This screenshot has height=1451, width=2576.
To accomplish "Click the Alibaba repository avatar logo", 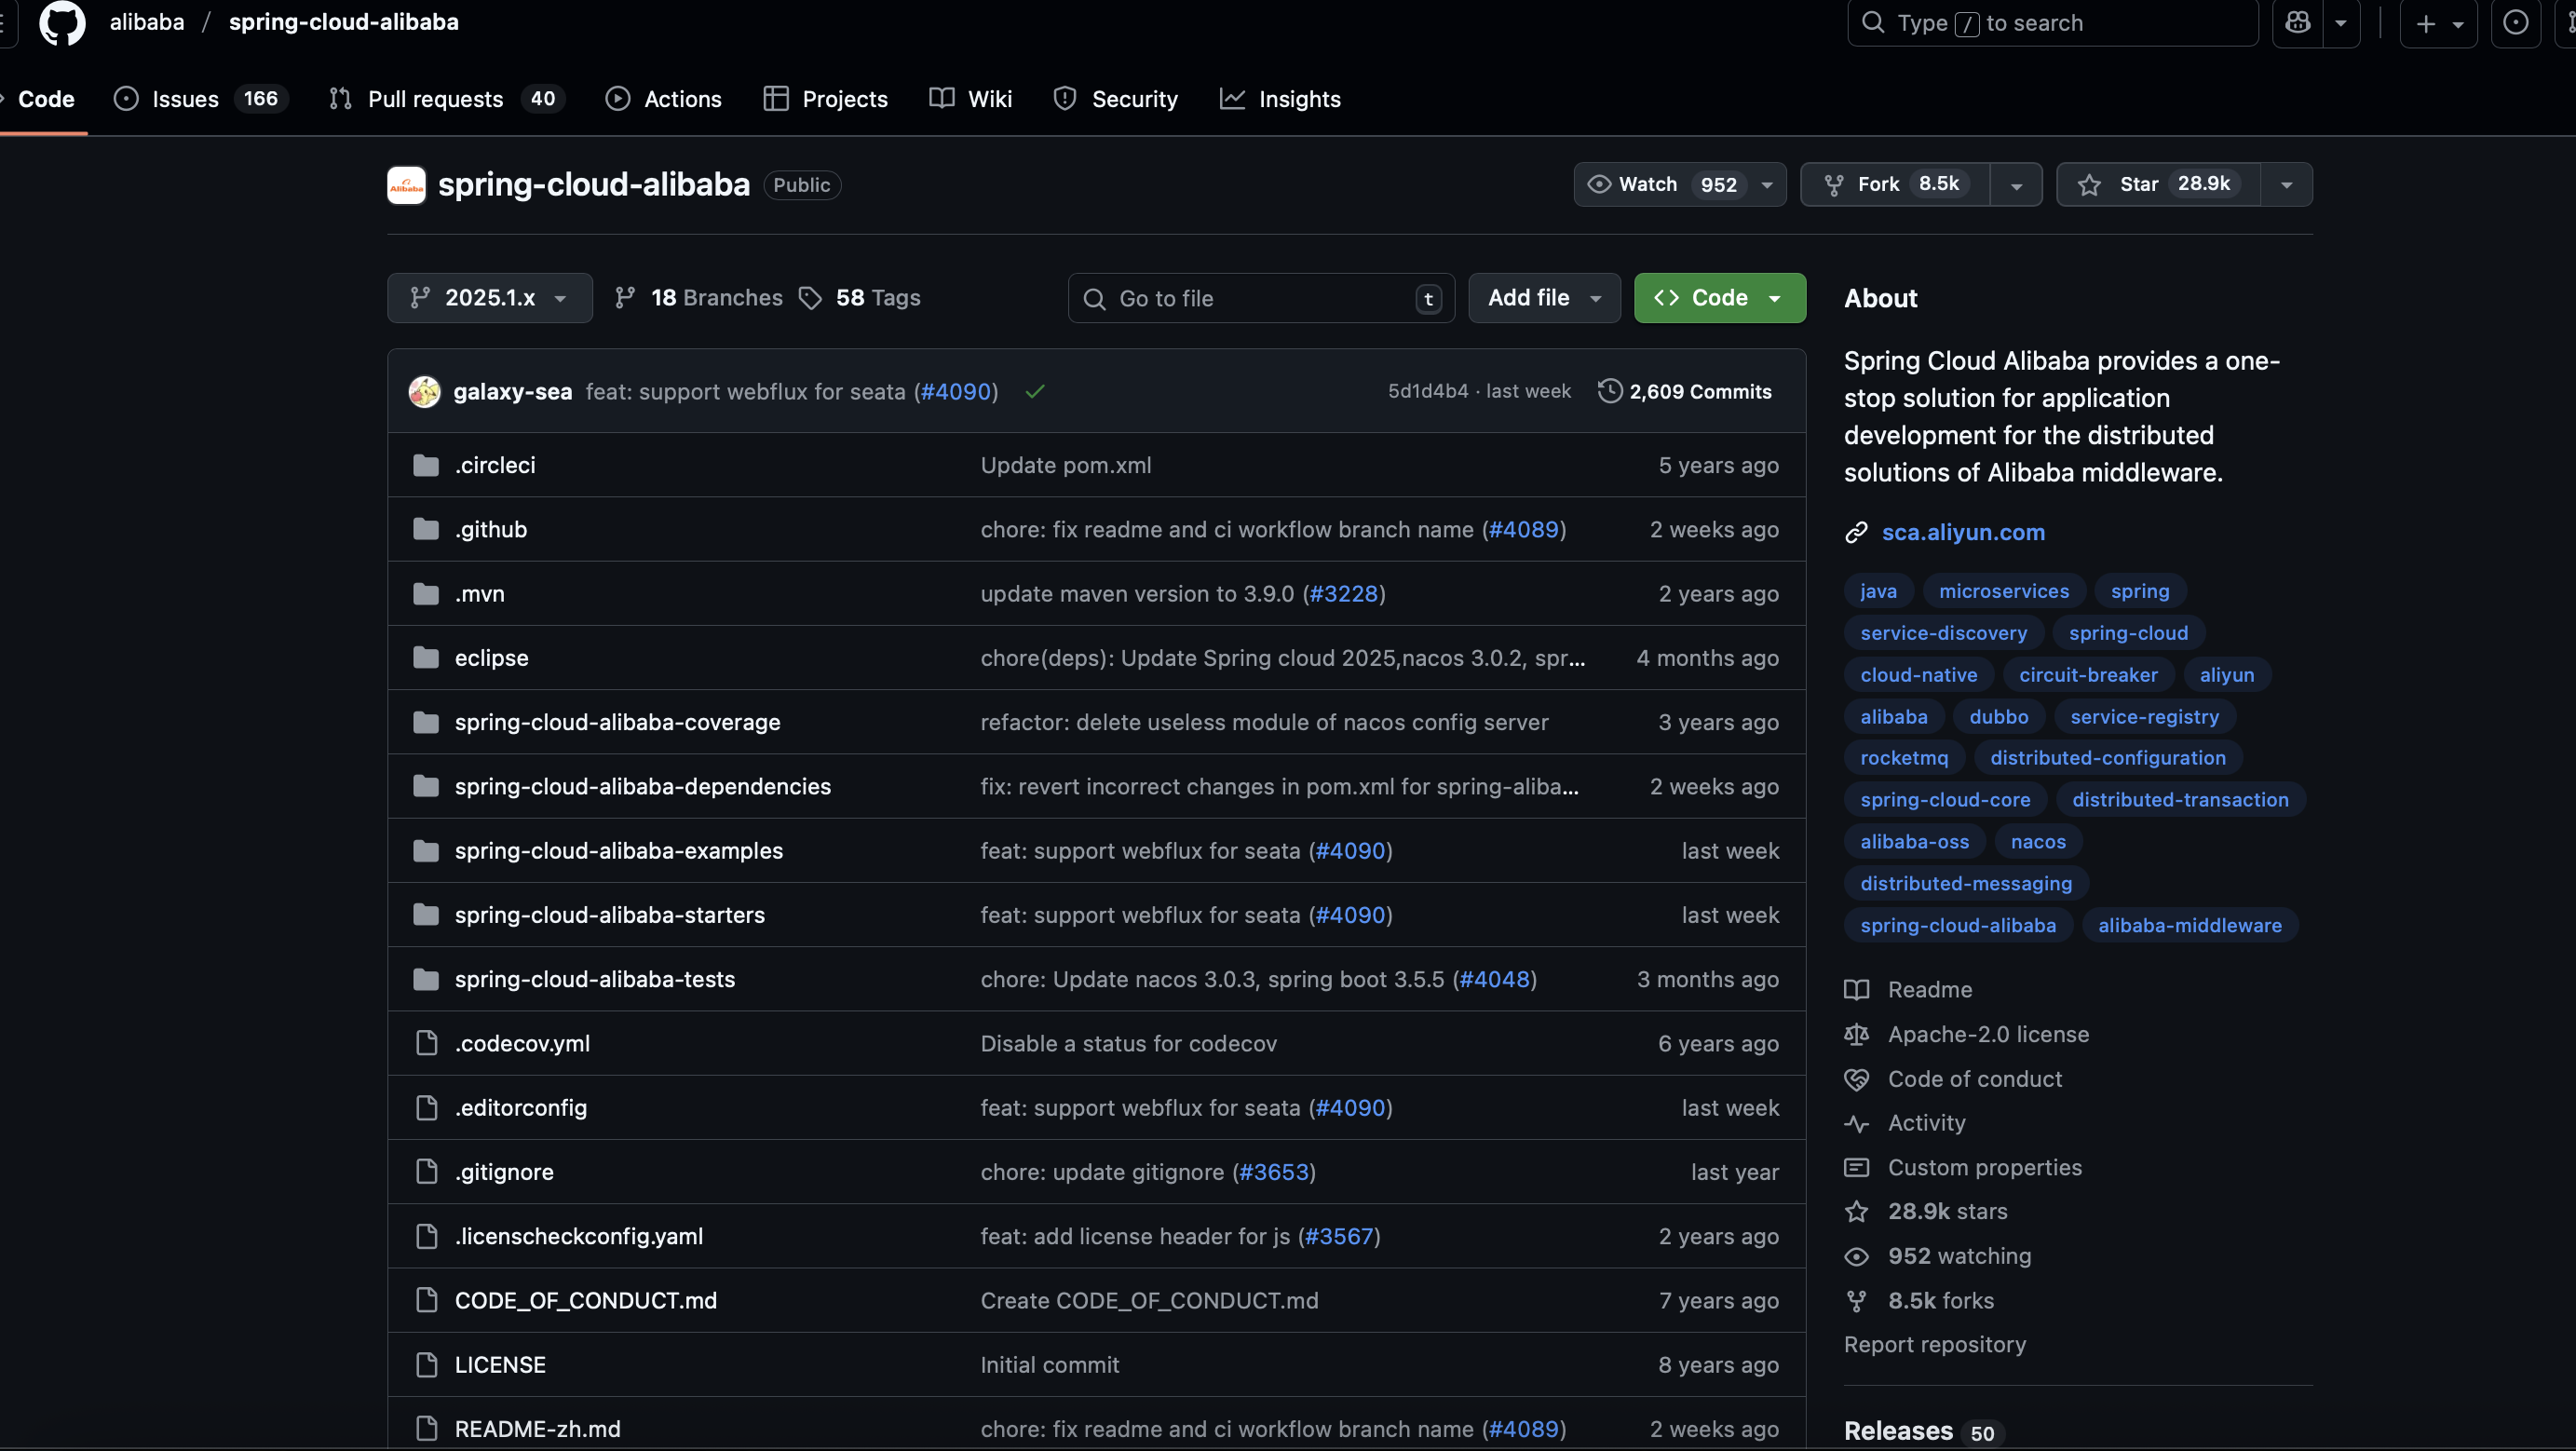I will click(406, 185).
